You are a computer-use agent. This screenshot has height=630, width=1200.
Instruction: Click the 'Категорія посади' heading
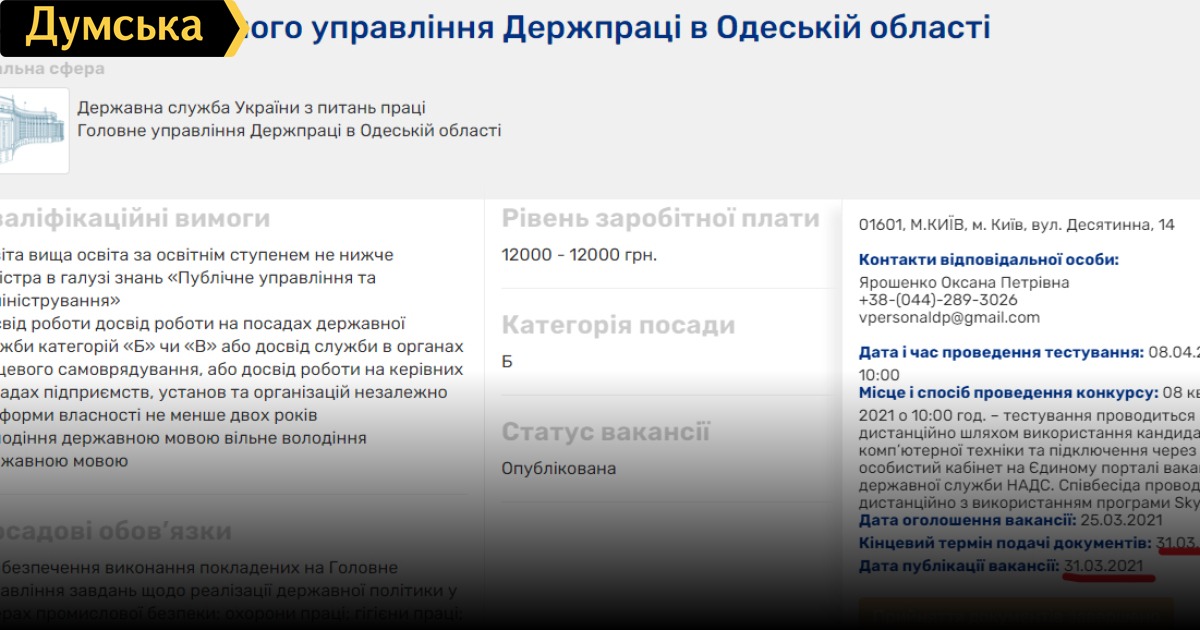point(618,325)
